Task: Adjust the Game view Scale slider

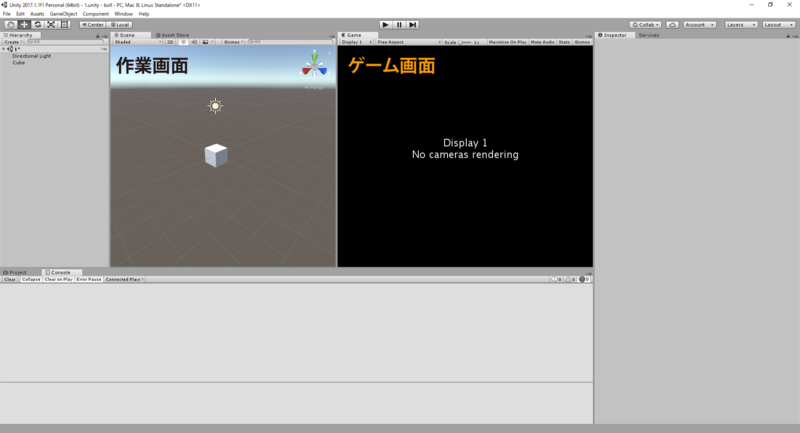Action: point(464,42)
